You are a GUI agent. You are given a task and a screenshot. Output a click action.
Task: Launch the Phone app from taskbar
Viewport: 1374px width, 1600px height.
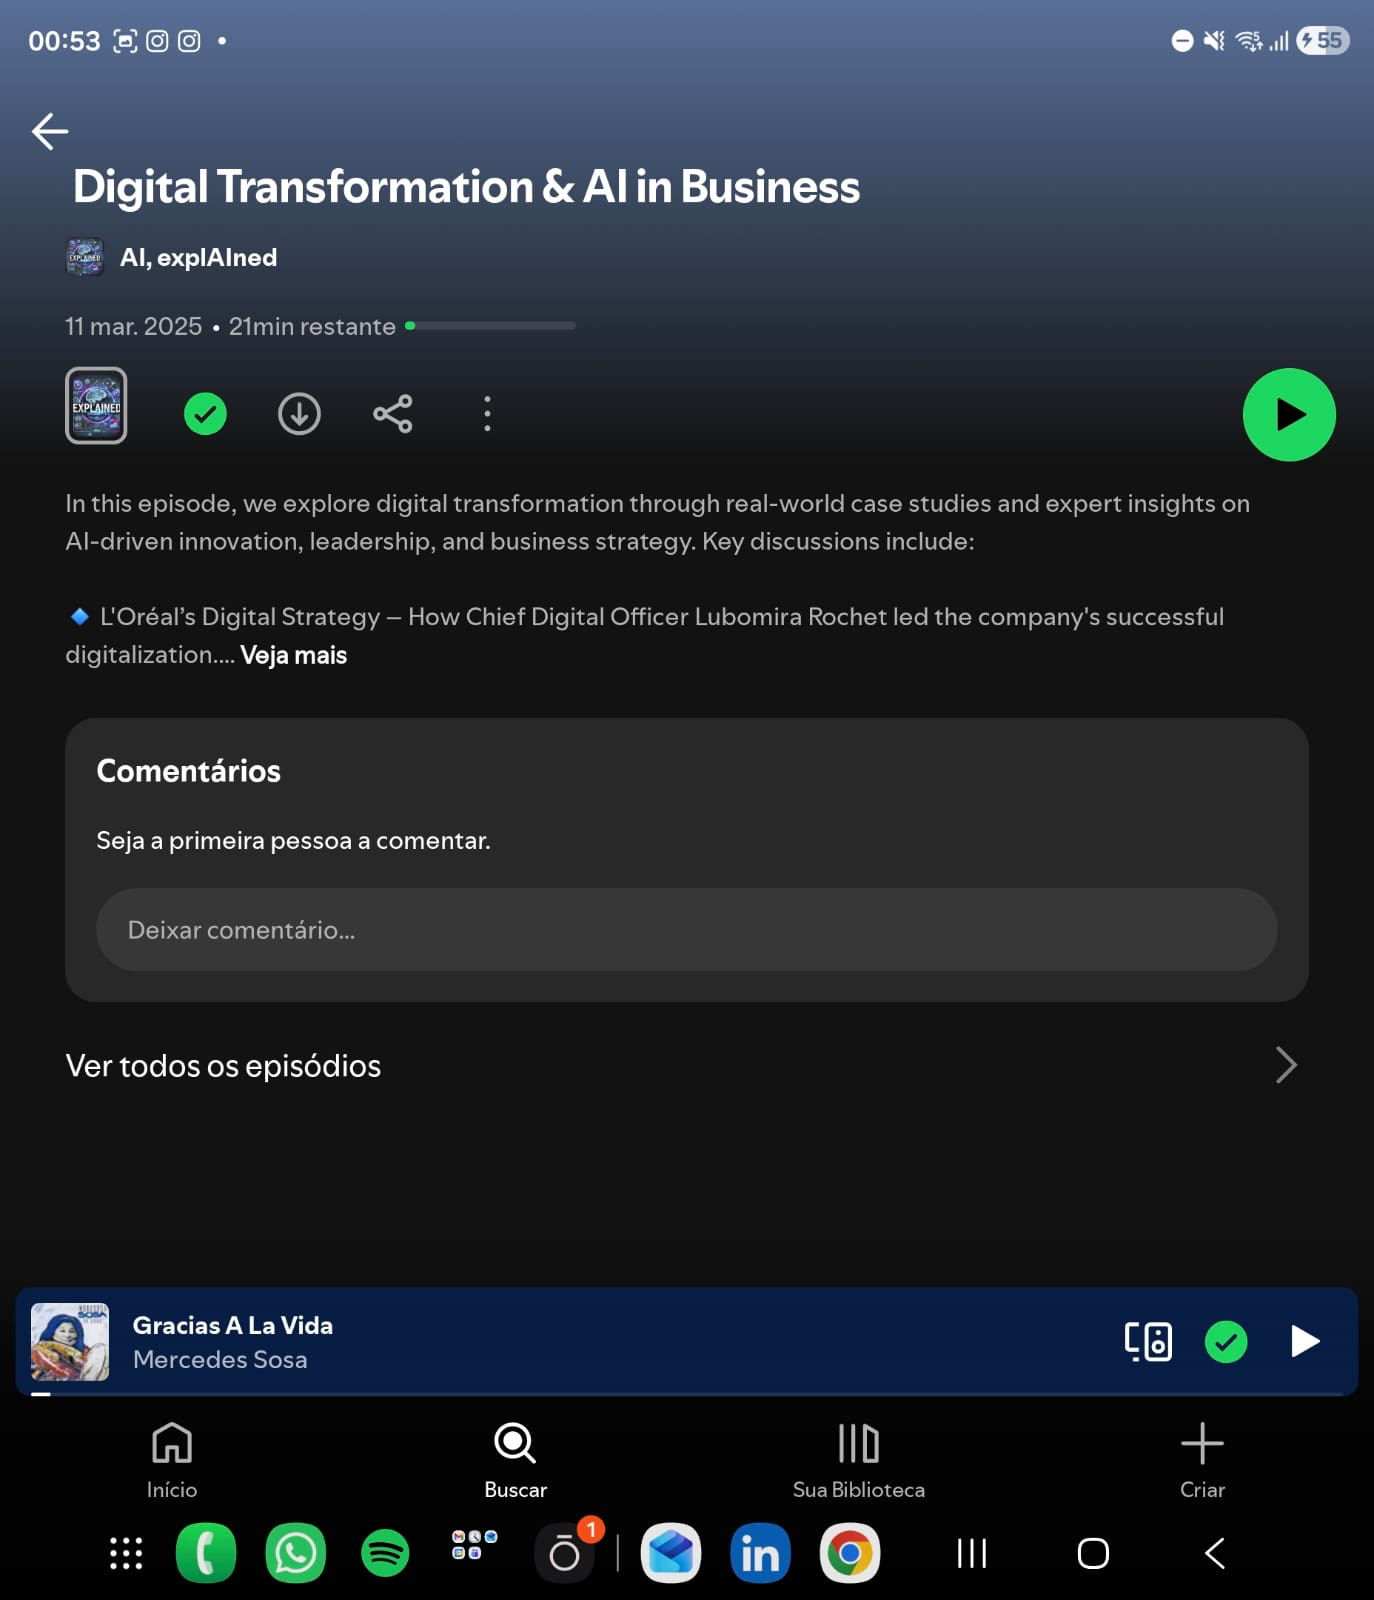[x=206, y=1553]
